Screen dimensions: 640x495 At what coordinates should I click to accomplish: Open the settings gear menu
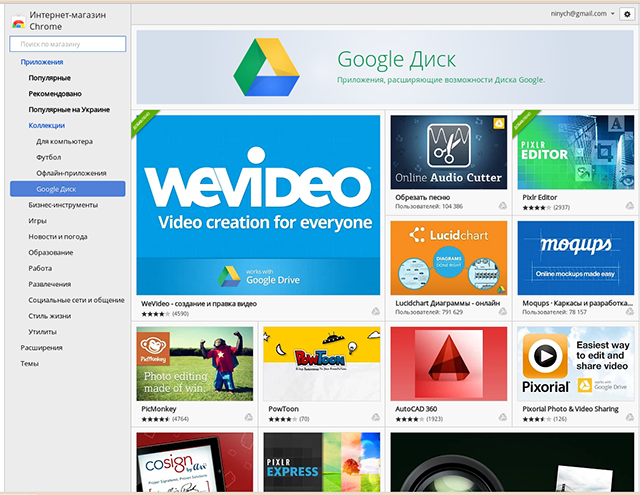pyautogui.click(x=627, y=14)
